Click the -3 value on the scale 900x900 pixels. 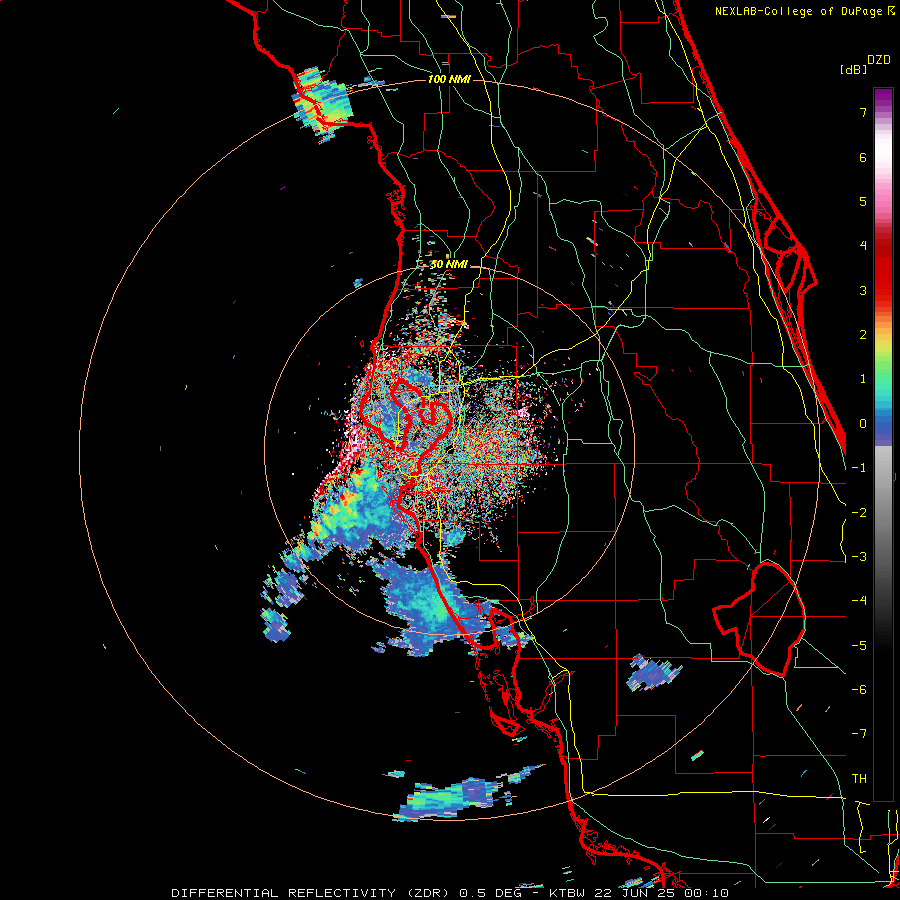click(859, 557)
